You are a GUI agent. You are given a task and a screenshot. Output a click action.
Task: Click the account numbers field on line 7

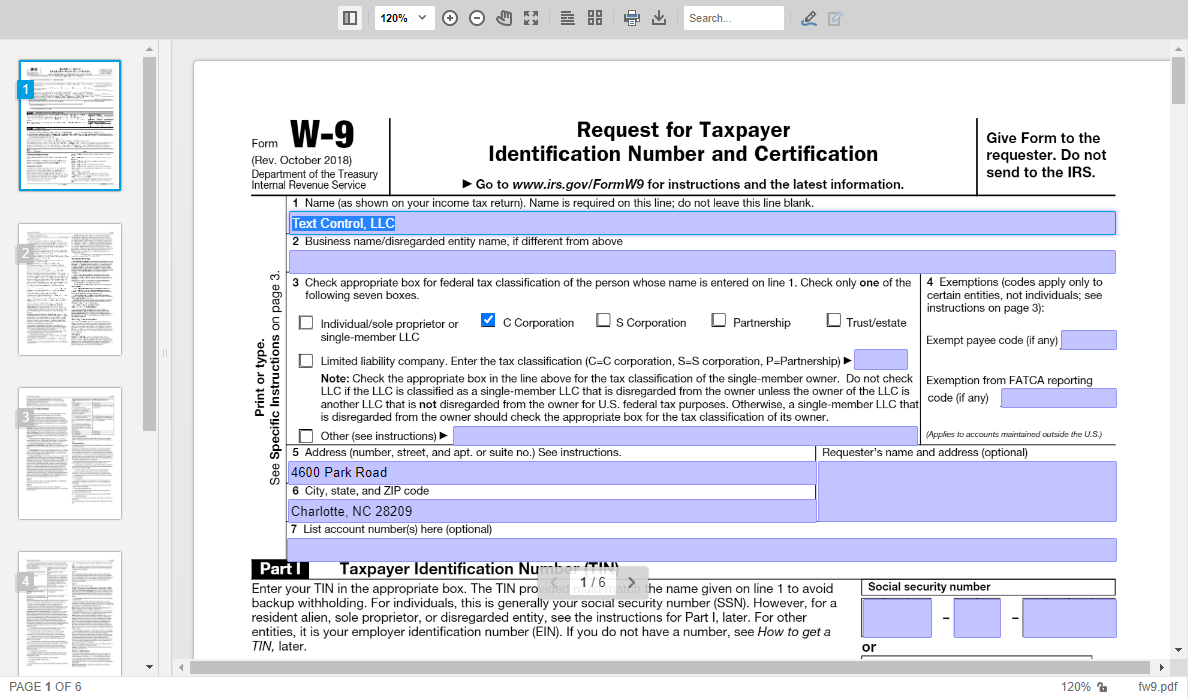[702, 549]
